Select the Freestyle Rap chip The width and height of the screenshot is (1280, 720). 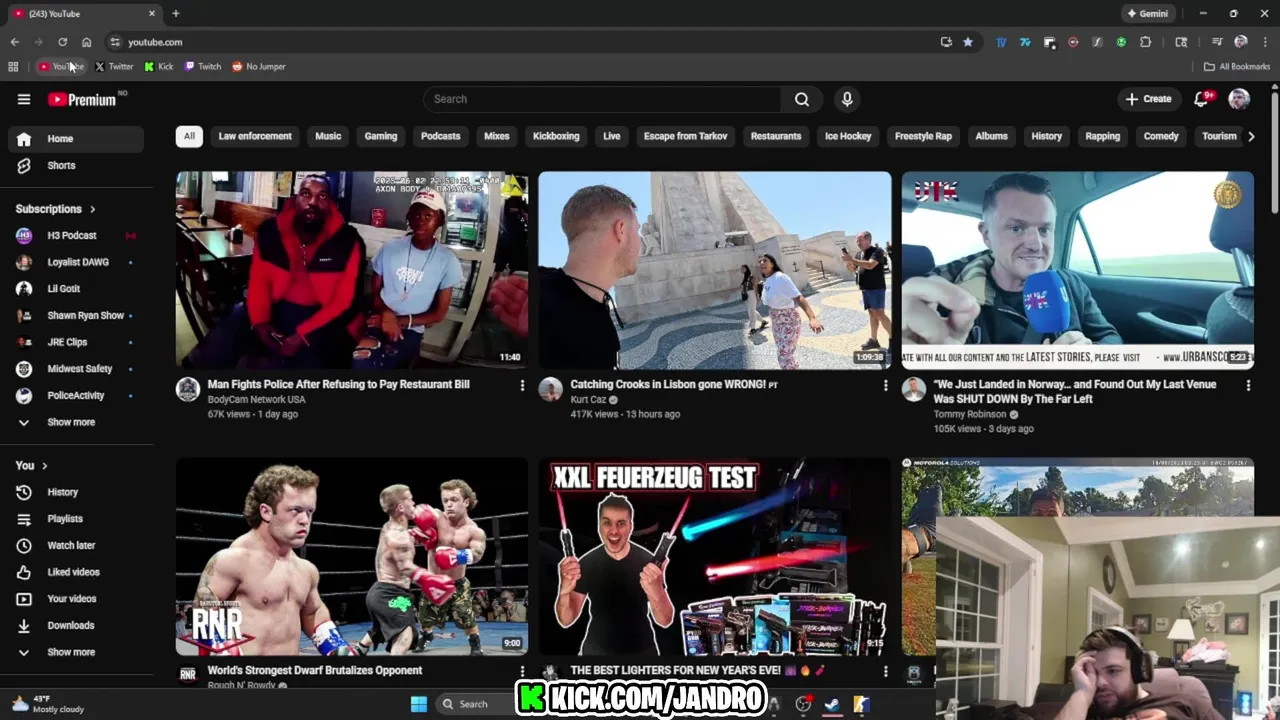click(x=923, y=136)
